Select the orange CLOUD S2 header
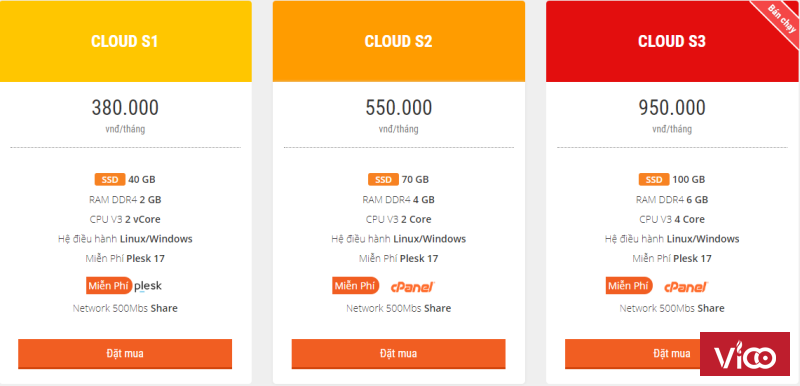The height and width of the screenshot is (386, 800). coord(399,41)
